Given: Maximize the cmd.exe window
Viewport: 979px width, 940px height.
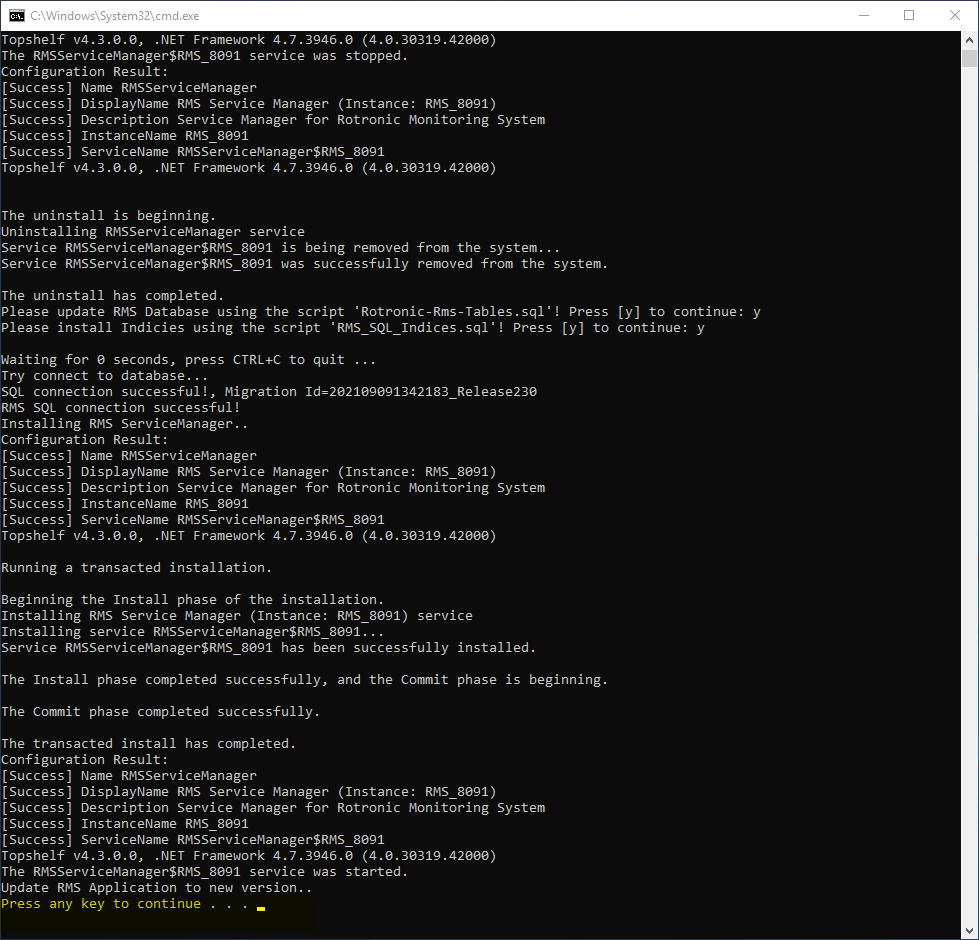Looking at the screenshot, I should 909,16.
